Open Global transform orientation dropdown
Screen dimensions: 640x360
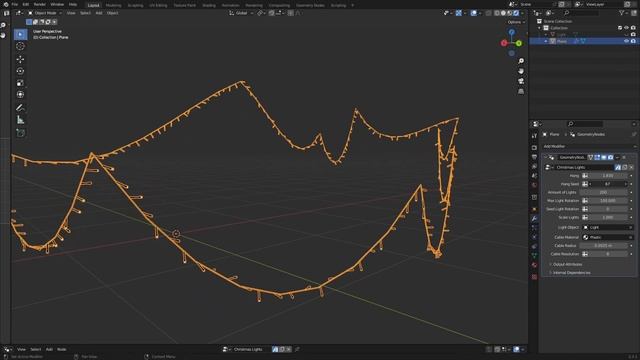[241, 13]
